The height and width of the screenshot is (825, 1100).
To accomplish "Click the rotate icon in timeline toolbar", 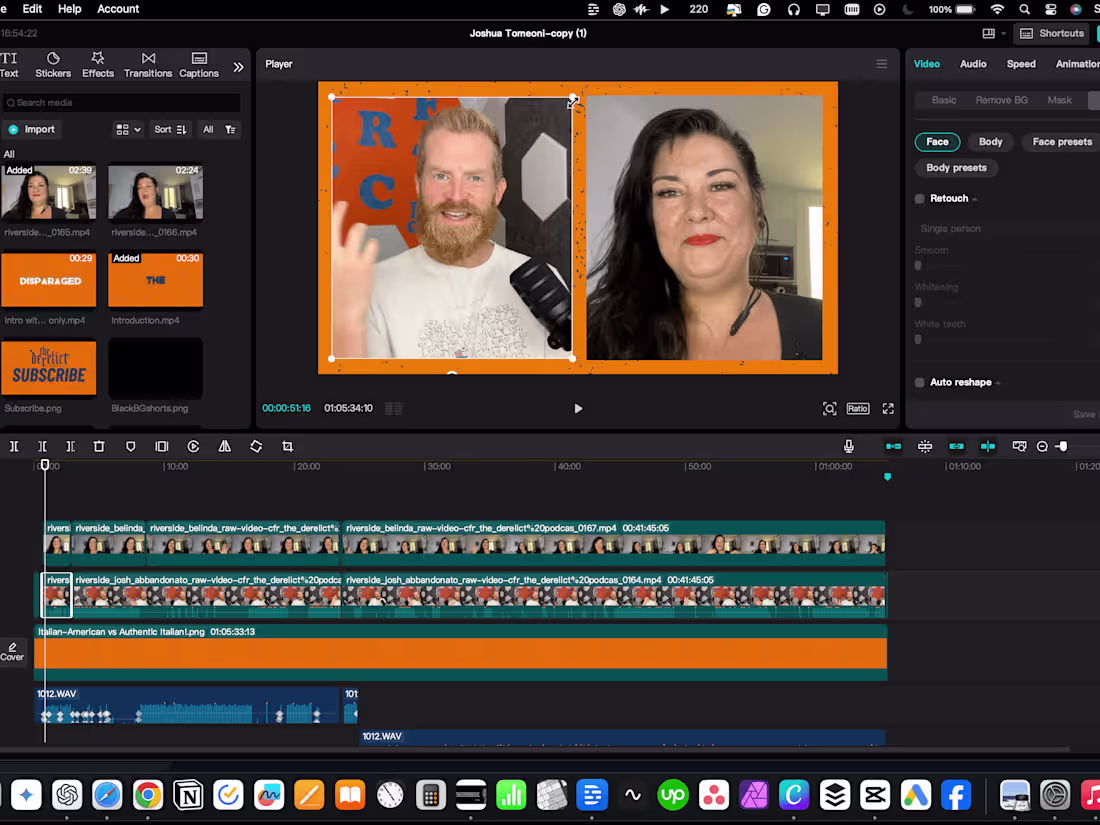I will [x=256, y=447].
